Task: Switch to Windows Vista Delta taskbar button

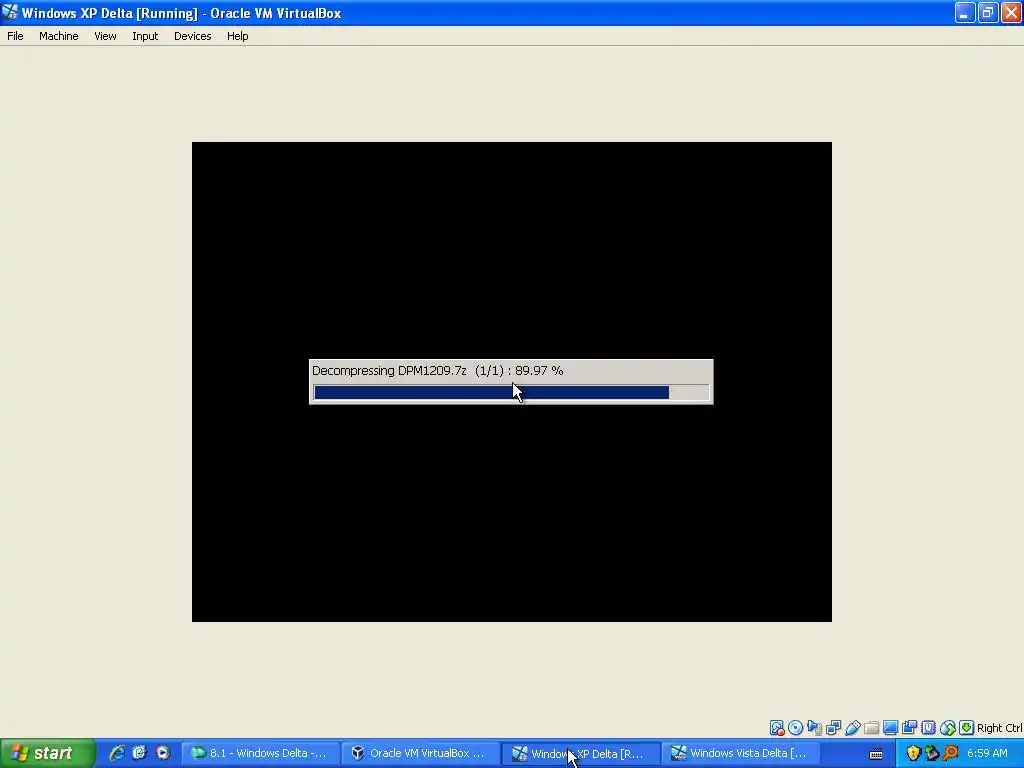Action: (x=741, y=753)
